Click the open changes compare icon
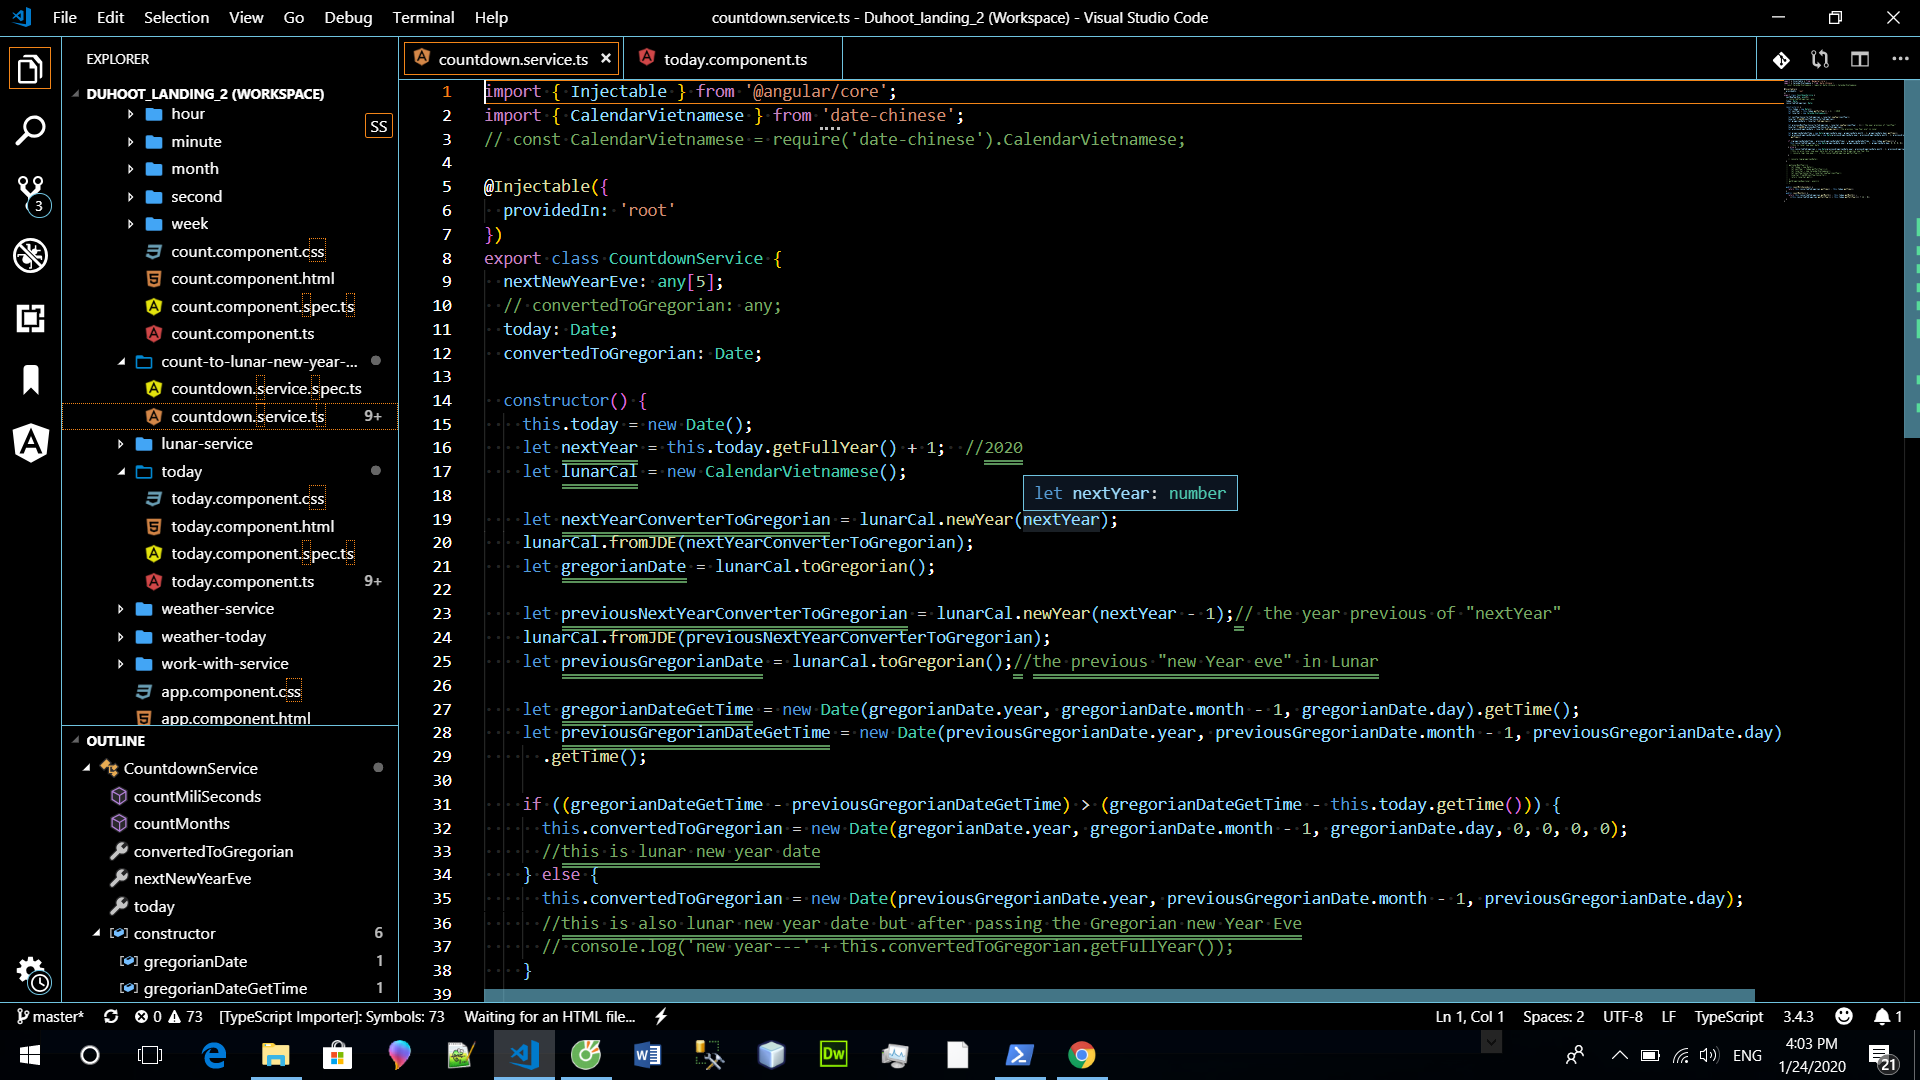 (1820, 59)
